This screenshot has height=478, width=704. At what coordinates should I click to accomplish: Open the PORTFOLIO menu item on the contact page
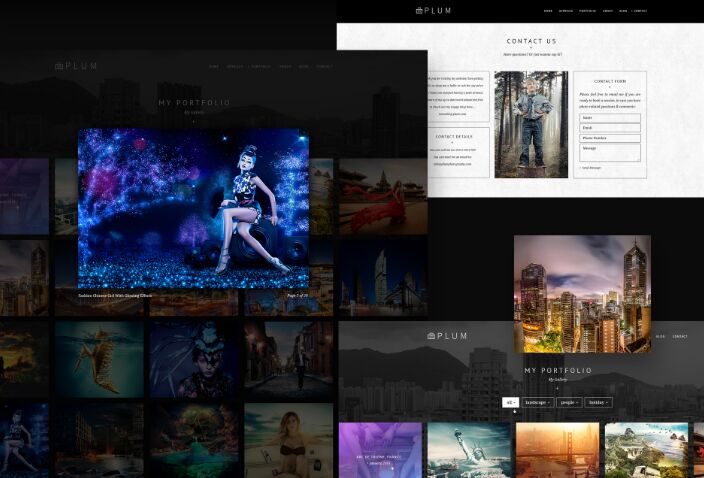(x=587, y=11)
